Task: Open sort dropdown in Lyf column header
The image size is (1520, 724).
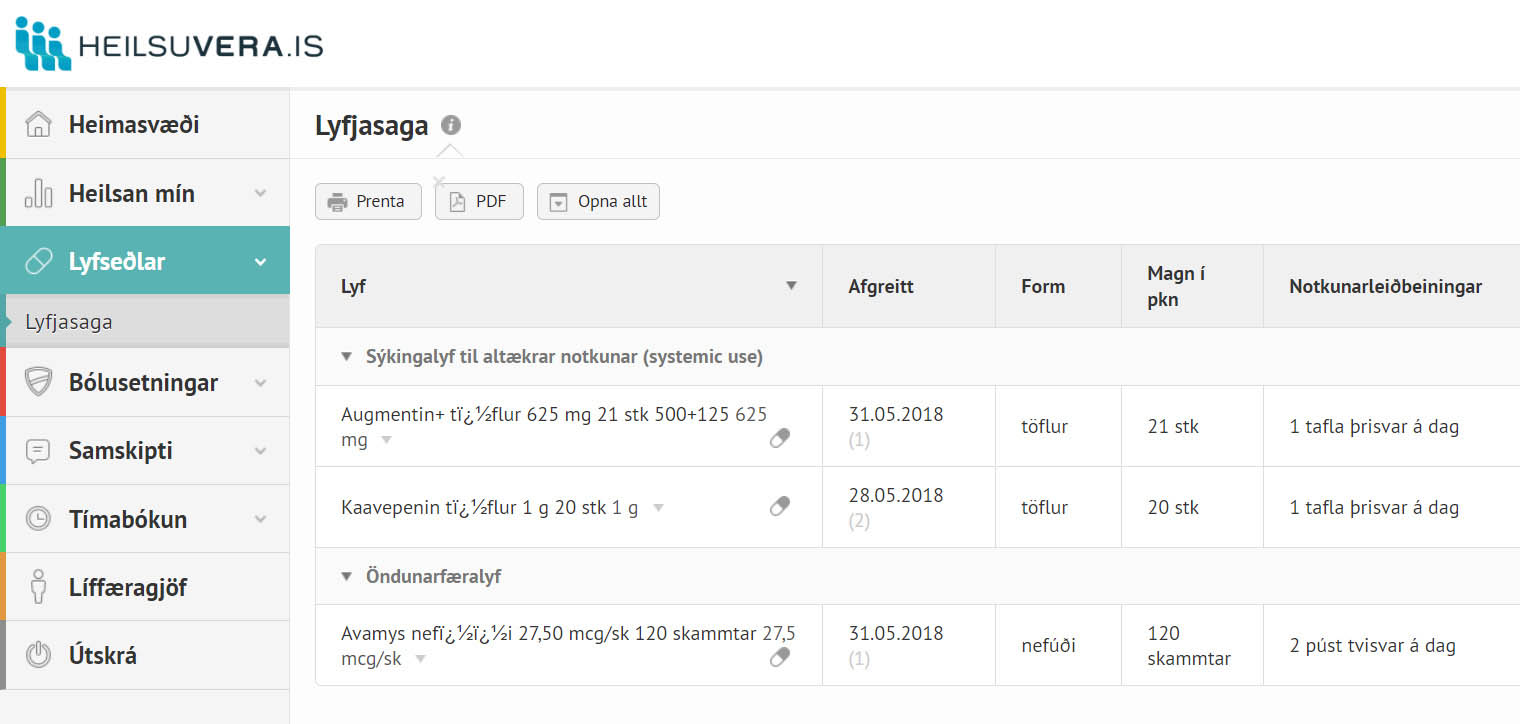Action: 791,286
